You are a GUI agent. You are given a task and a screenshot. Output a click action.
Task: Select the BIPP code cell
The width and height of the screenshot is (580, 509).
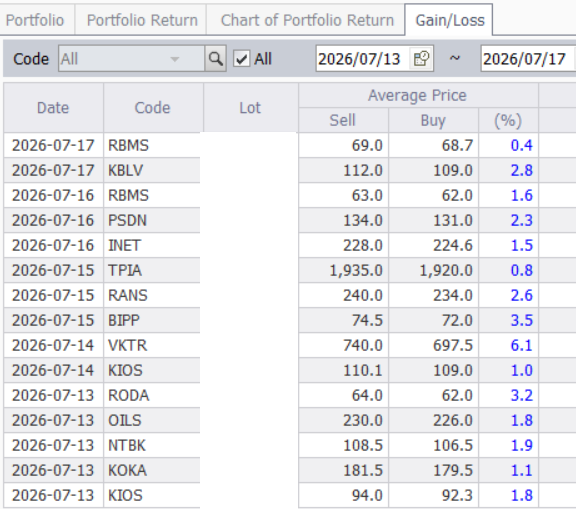coord(152,320)
